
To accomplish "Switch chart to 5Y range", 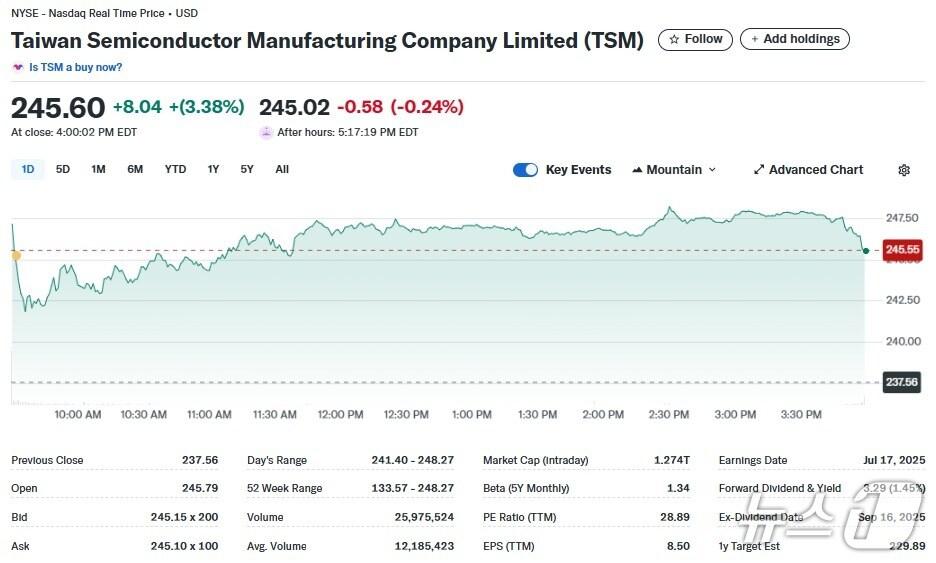I will click(x=247, y=169).
